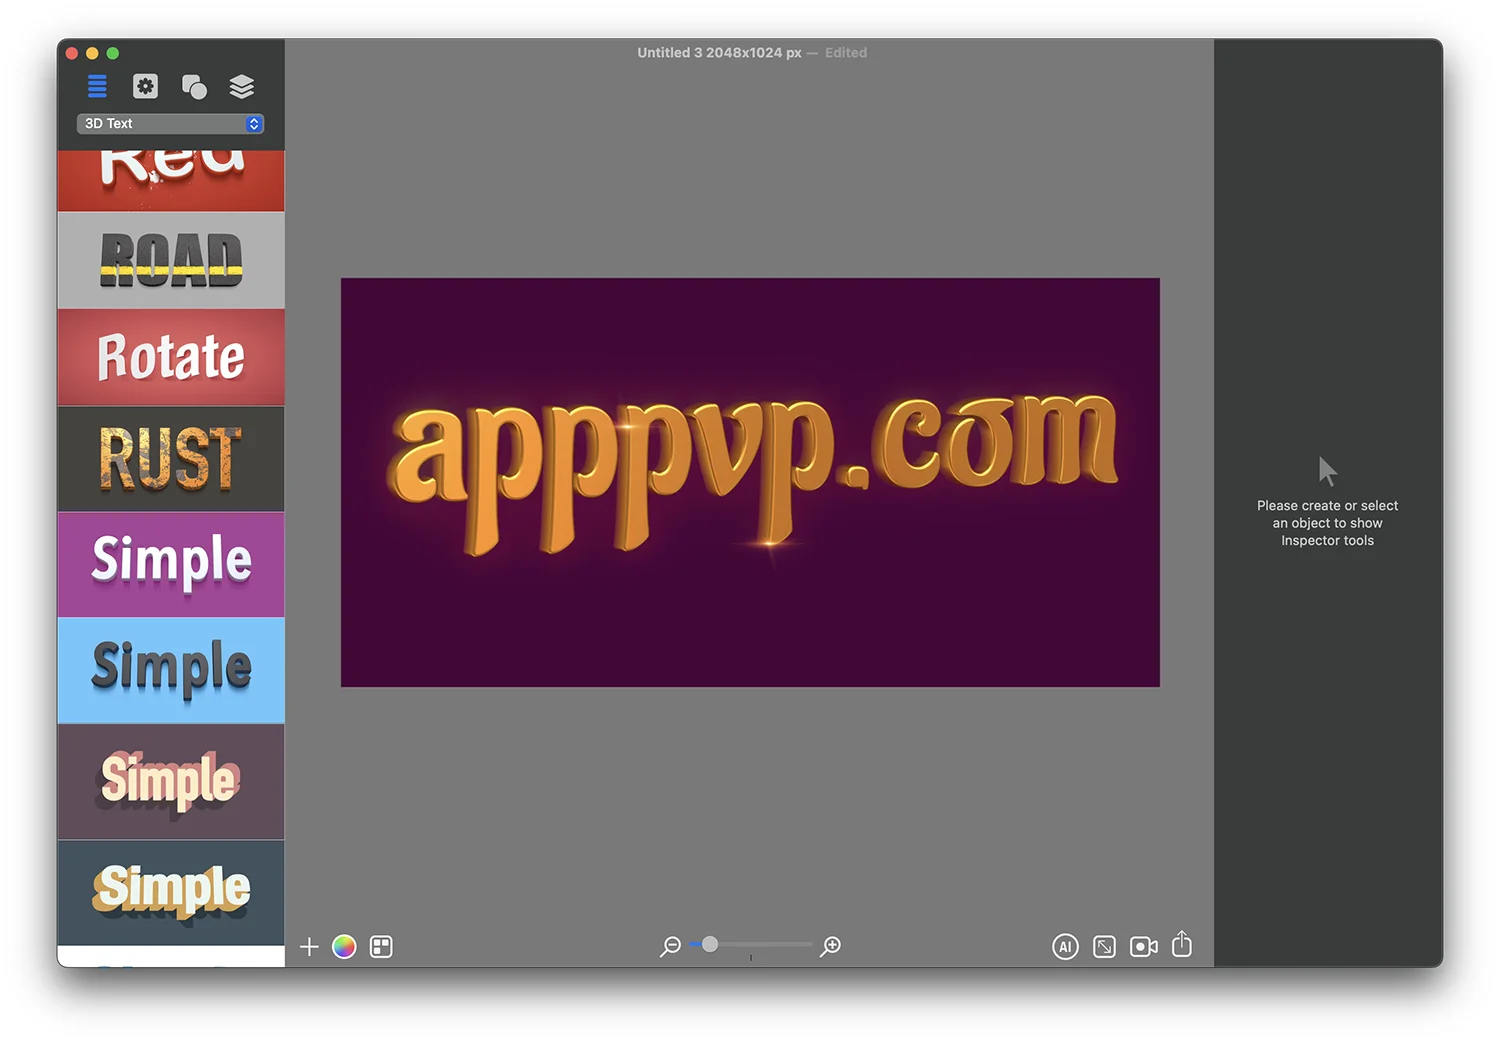1500x1043 pixels.
Task: Open the presets list tab icon
Action: [x=97, y=87]
